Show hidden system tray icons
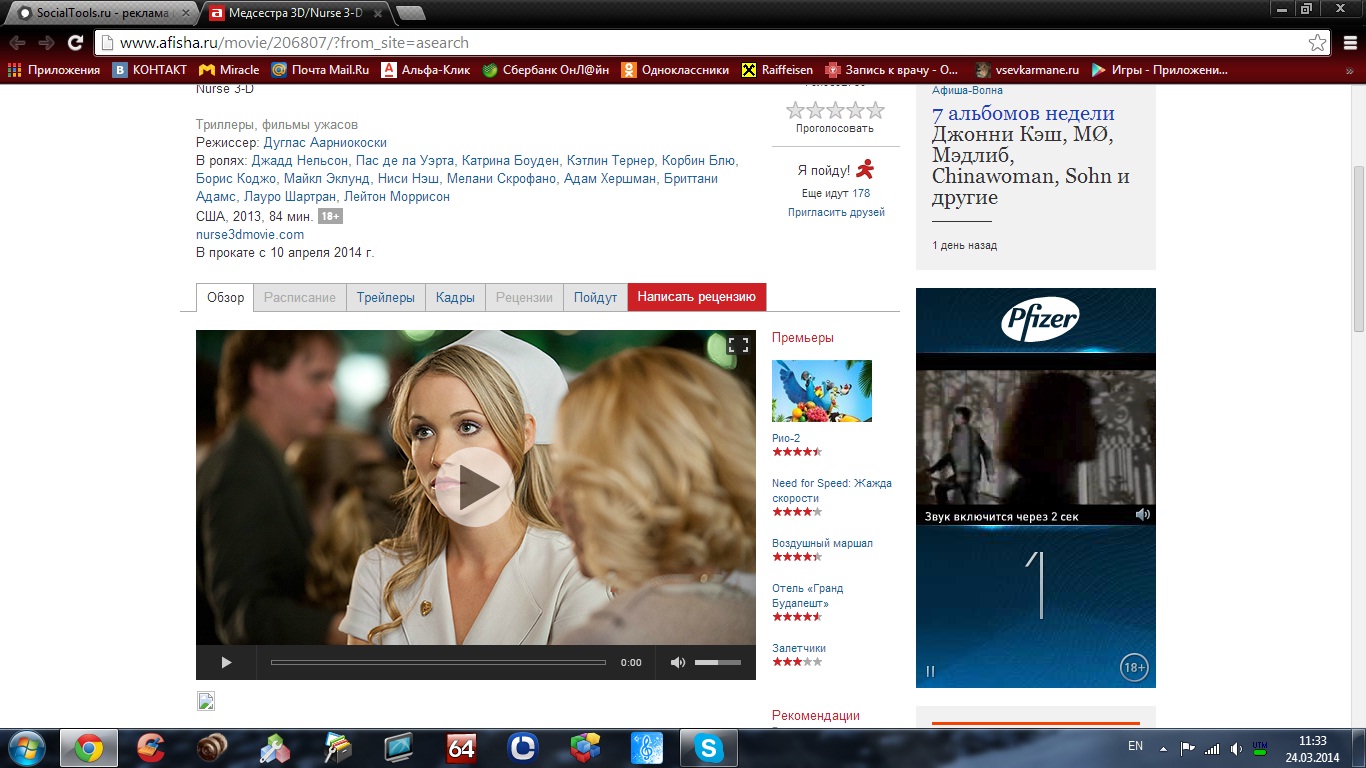This screenshot has width=1366, height=768. click(x=1163, y=748)
